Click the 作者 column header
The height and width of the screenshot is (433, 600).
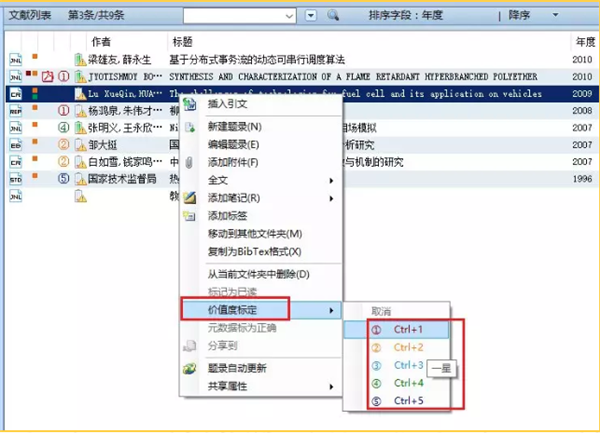click(101, 42)
